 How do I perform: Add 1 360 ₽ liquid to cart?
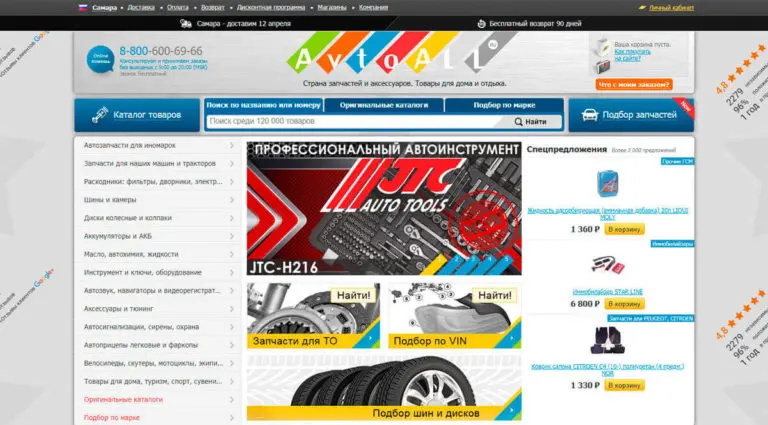pyautogui.click(x=624, y=229)
